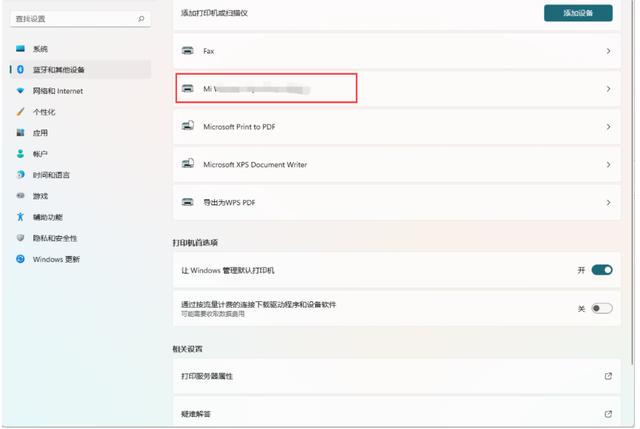The image size is (640, 429).
Task: Open the 疑难解答 troubleshooter link
Action: click(x=396, y=413)
